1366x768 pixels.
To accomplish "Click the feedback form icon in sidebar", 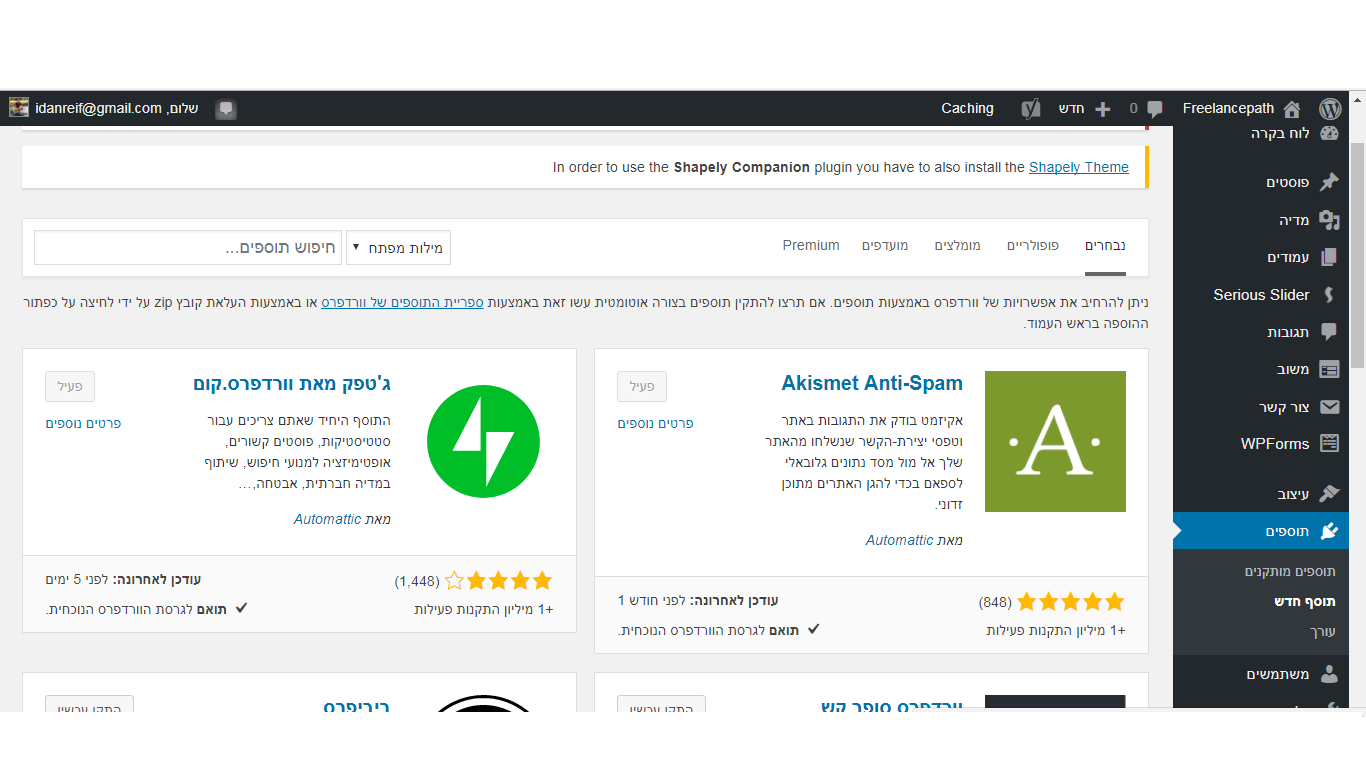I will 1329,370.
